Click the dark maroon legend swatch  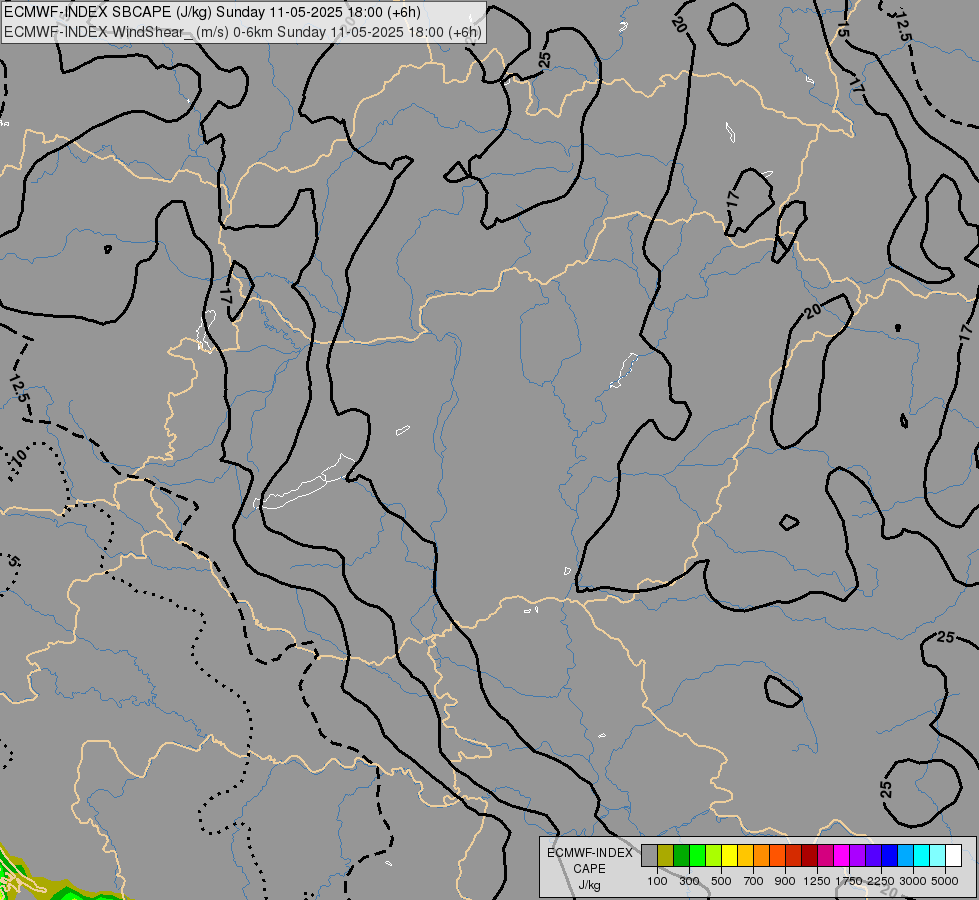810,855
